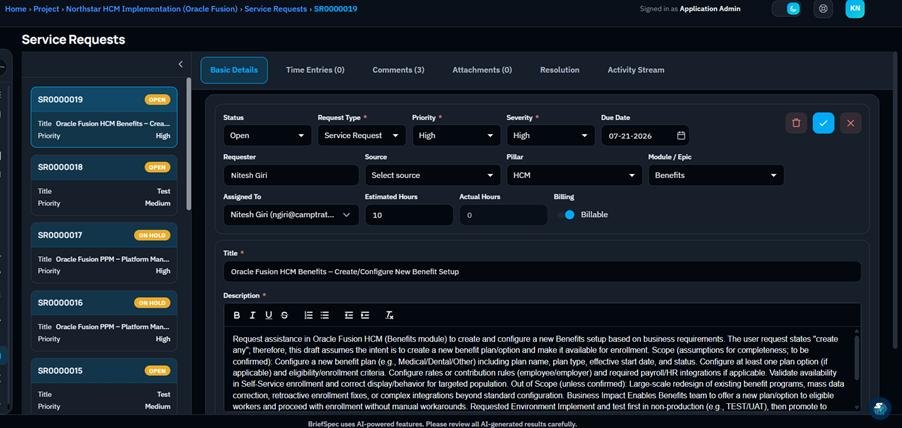
Task: Click the Actual Hours field
Action: pyautogui.click(x=503, y=215)
